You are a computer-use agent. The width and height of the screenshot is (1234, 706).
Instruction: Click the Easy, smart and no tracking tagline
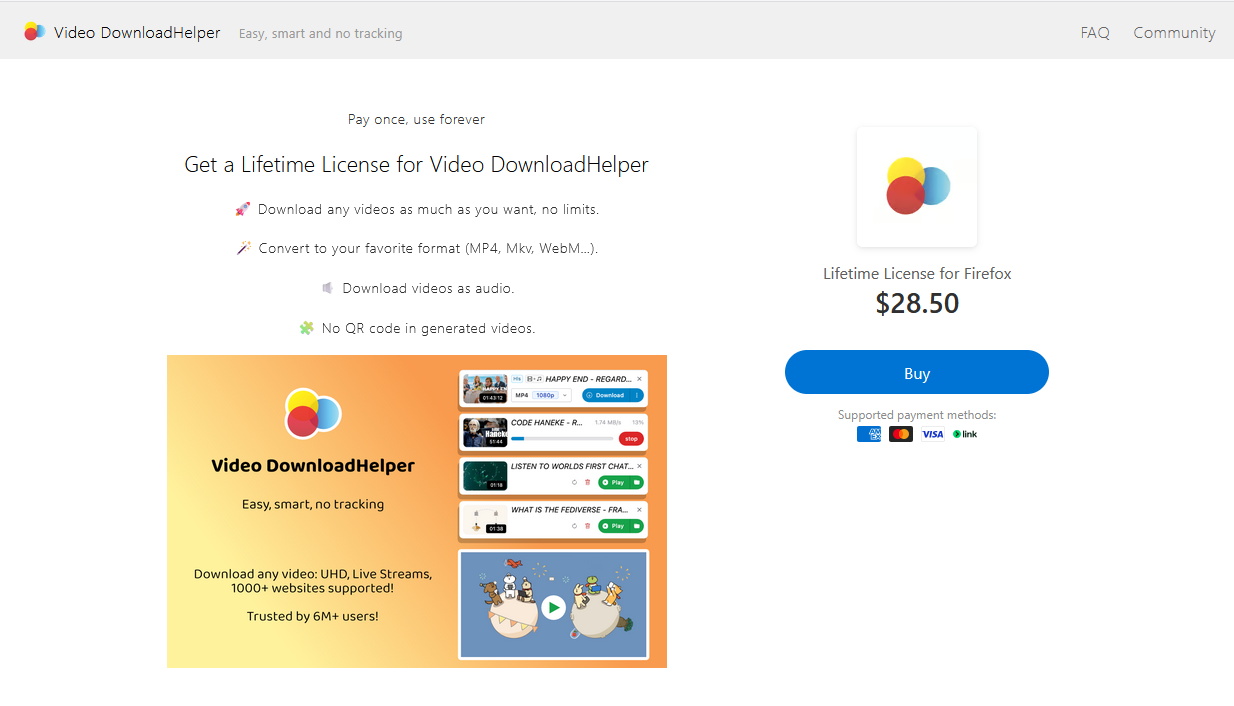click(320, 33)
